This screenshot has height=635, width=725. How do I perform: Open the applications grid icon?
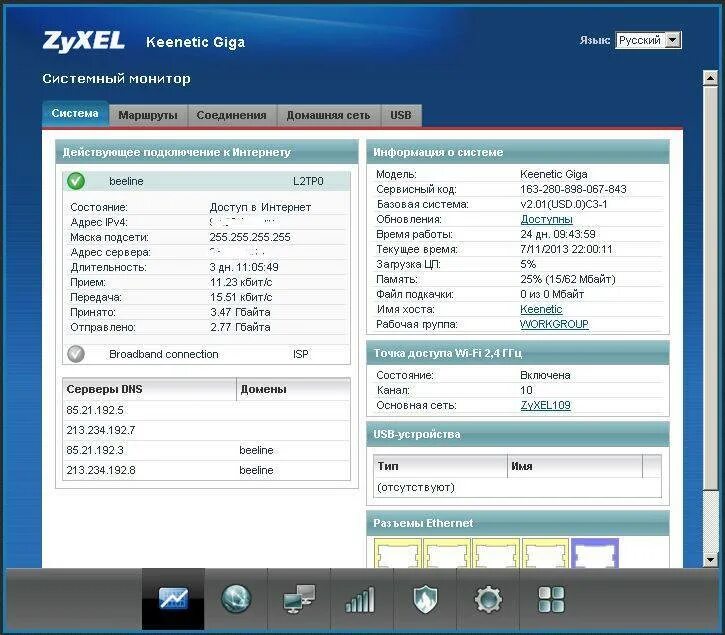[x=551, y=599]
